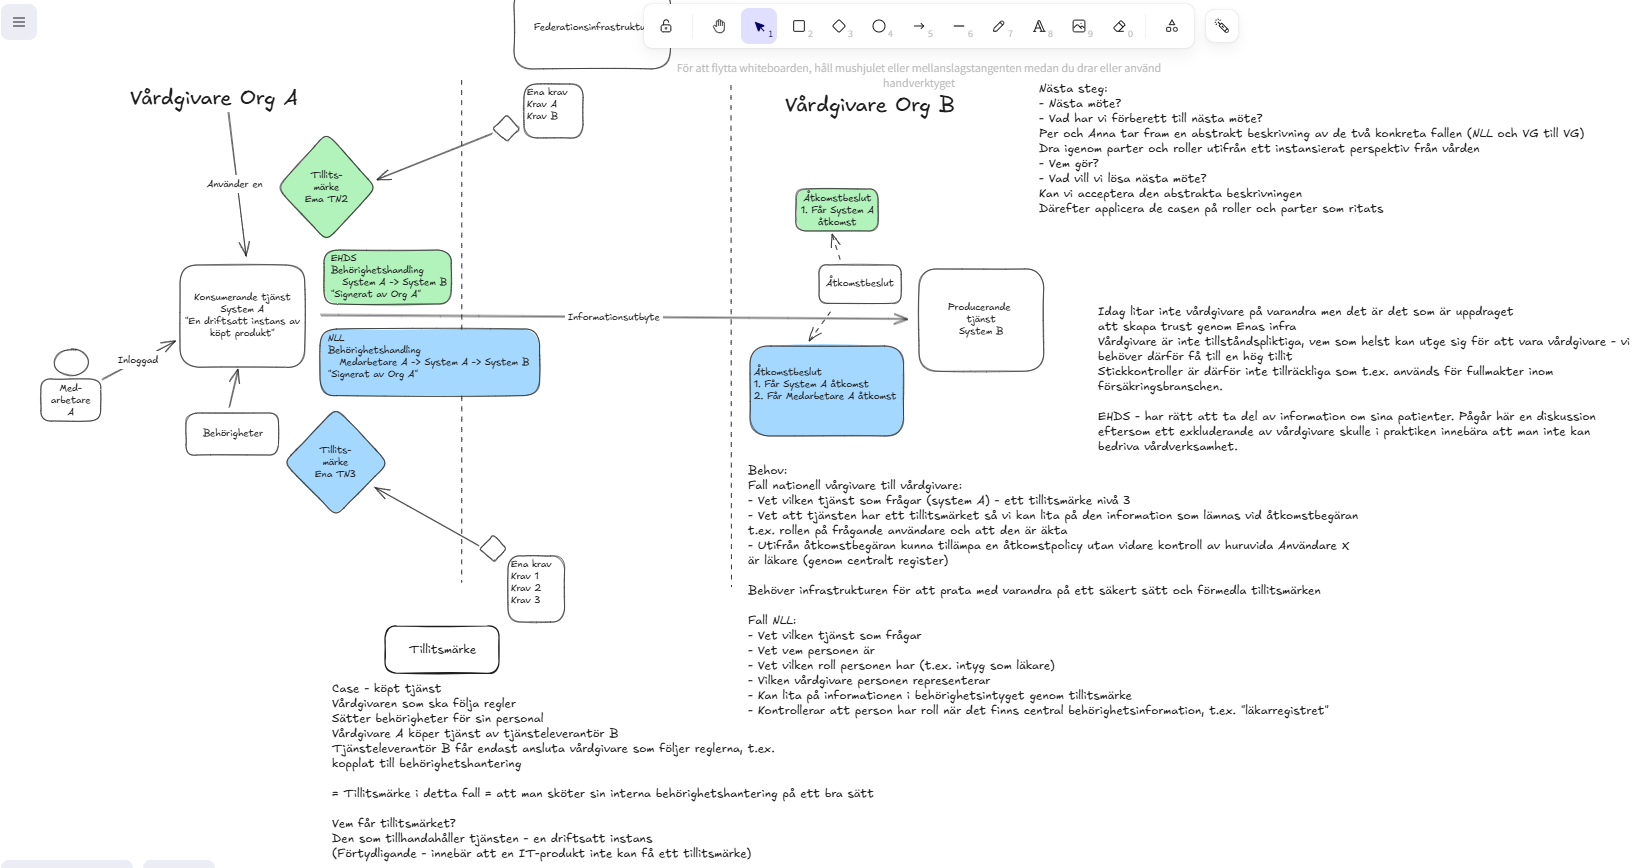Activate the laser pointer button
1643x868 pixels.
click(1222, 26)
